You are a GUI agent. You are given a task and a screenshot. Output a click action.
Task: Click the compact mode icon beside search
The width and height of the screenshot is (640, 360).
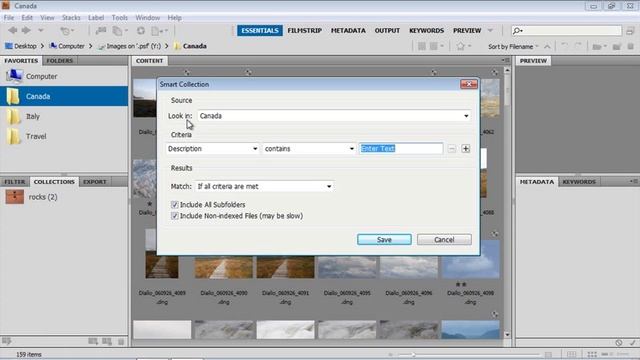[630, 31]
